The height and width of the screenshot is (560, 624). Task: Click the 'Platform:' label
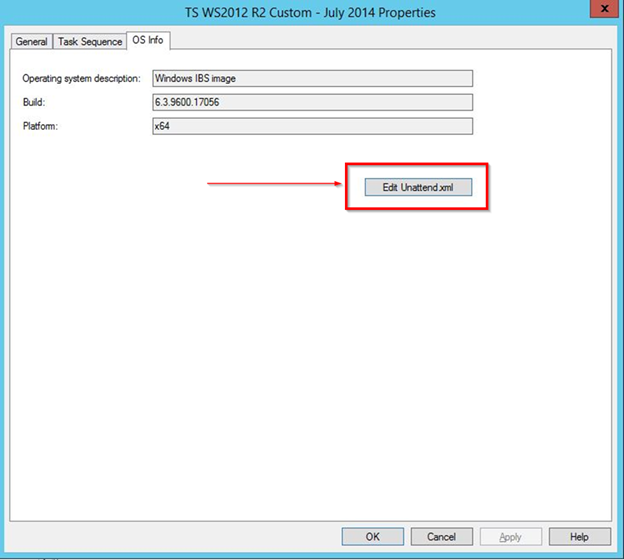coord(40,126)
